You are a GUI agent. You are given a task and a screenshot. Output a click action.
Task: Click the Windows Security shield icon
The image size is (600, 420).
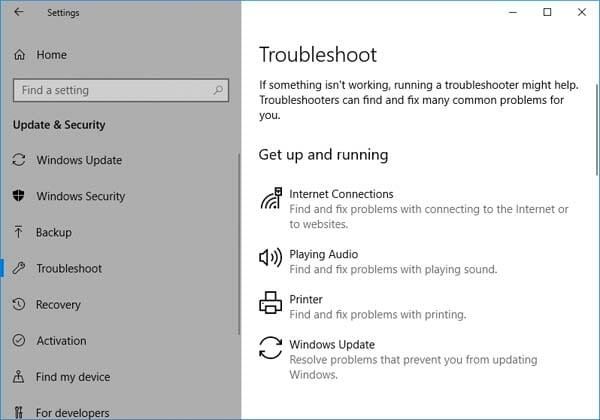18,196
